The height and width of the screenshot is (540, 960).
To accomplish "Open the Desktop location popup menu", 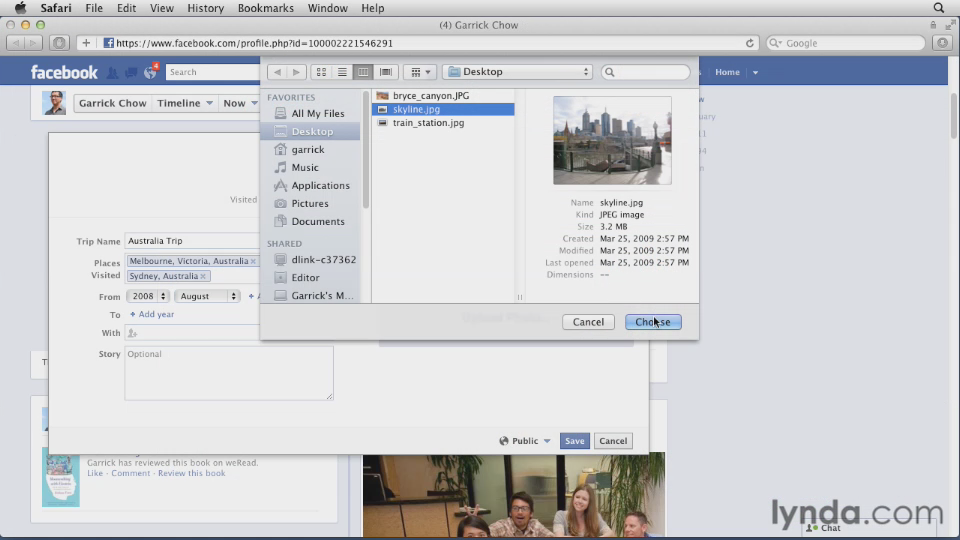I will [x=518, y=72].
